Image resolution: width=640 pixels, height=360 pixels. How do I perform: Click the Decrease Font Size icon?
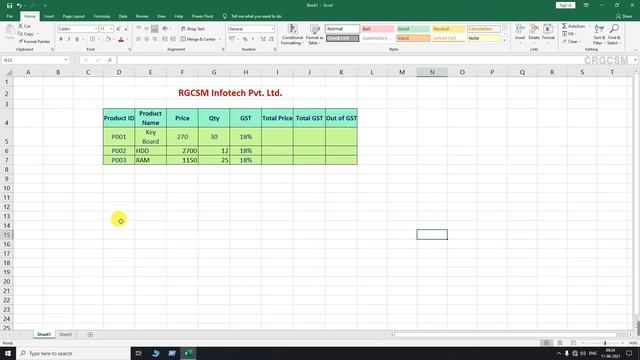126,29
